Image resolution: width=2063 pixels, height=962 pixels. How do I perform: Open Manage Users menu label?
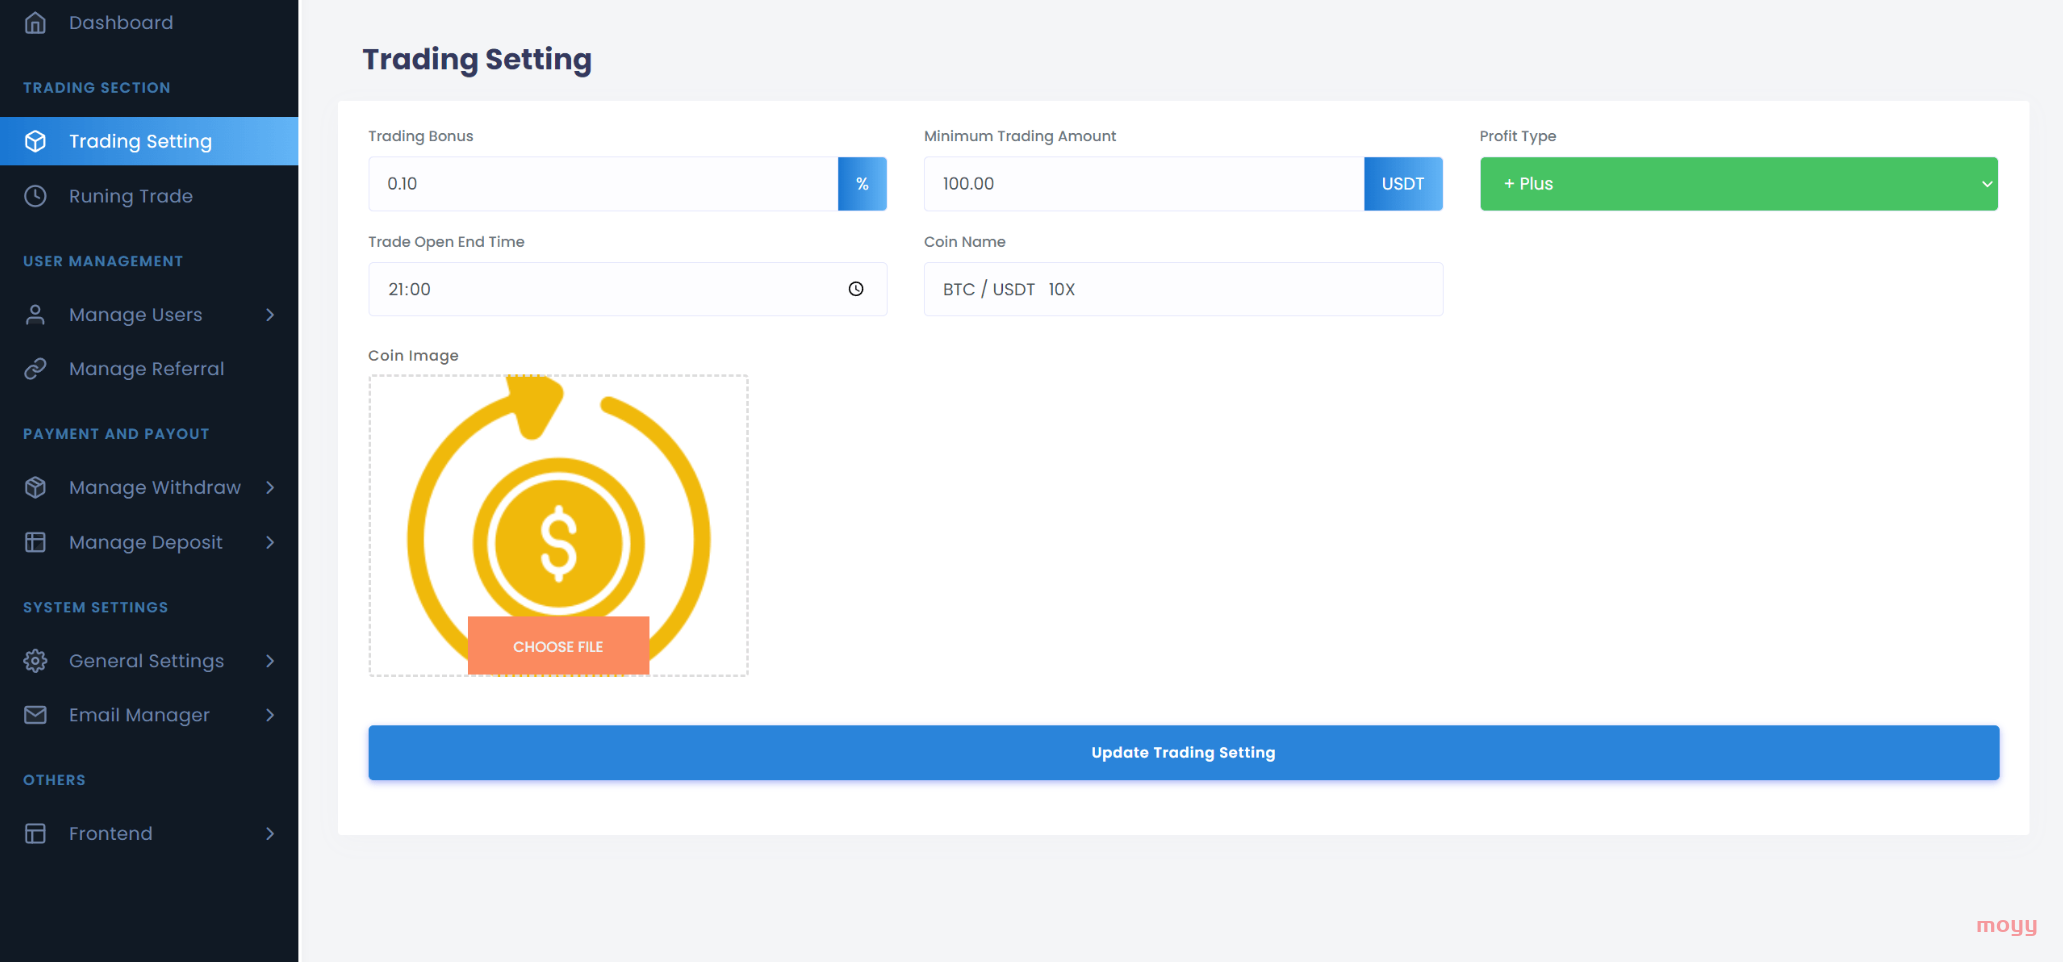click(136, 314)
